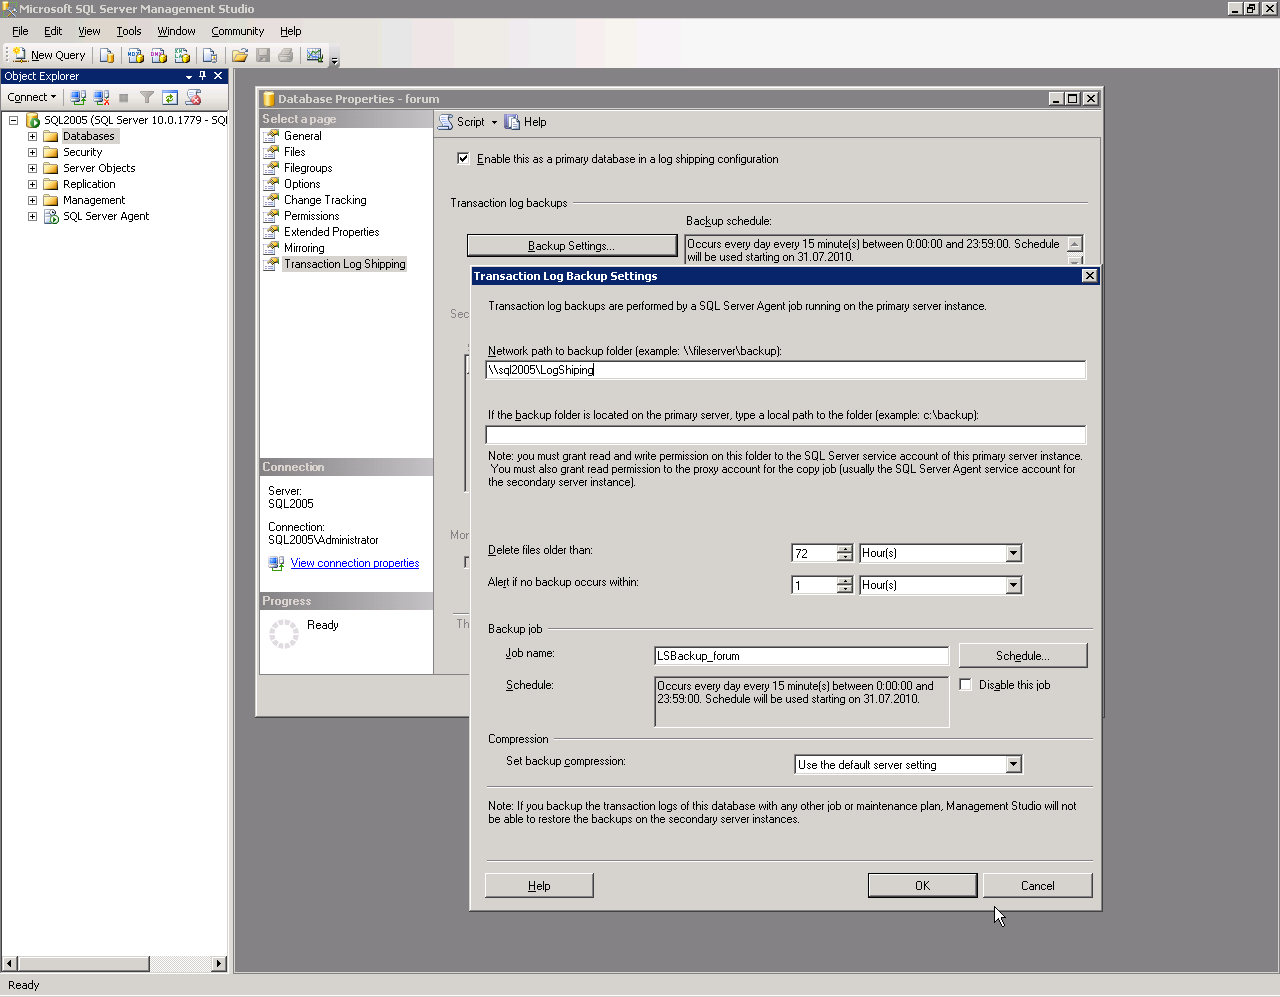Click Help in Database Properties toolbar
Image resolution: width=1280 pixels, height=997 pixels.
[x=526, y=122]
